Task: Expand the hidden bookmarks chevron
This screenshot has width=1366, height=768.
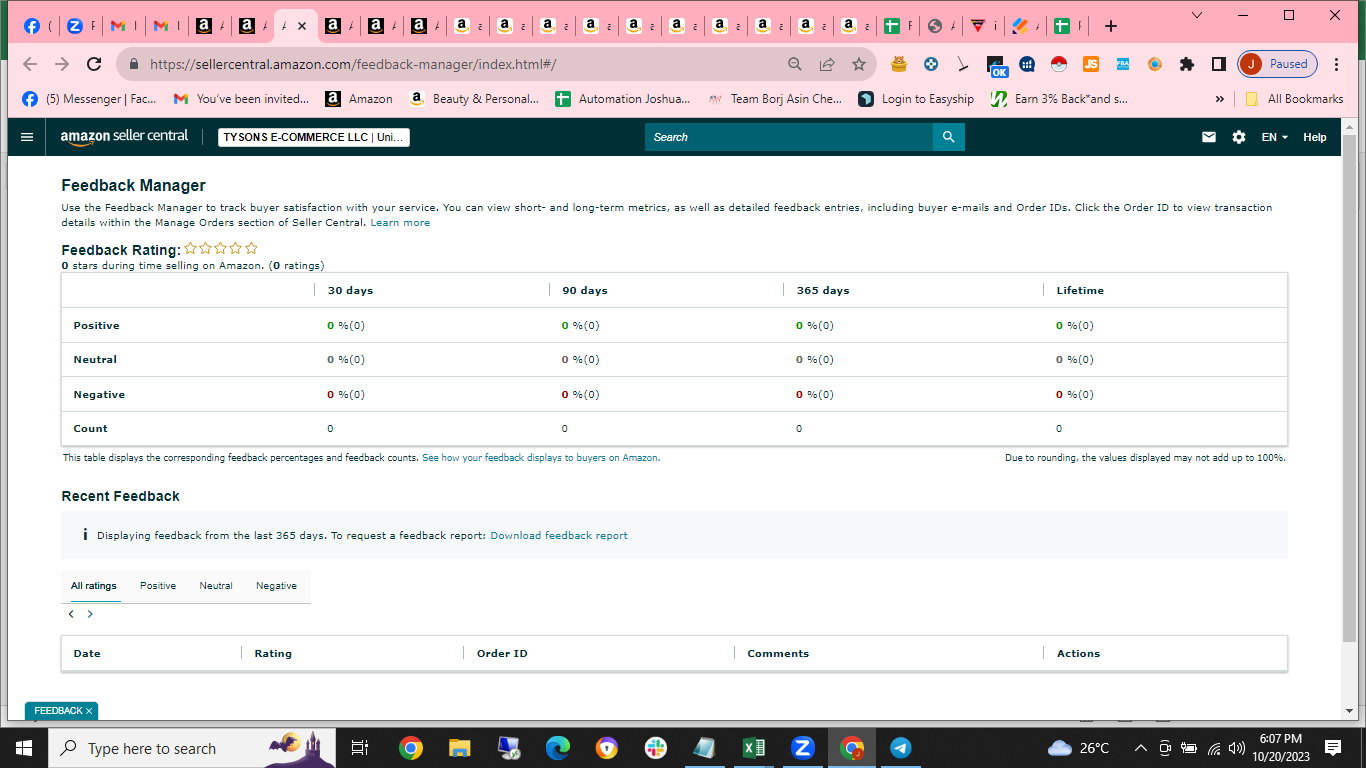Action: coord(1219,99)
